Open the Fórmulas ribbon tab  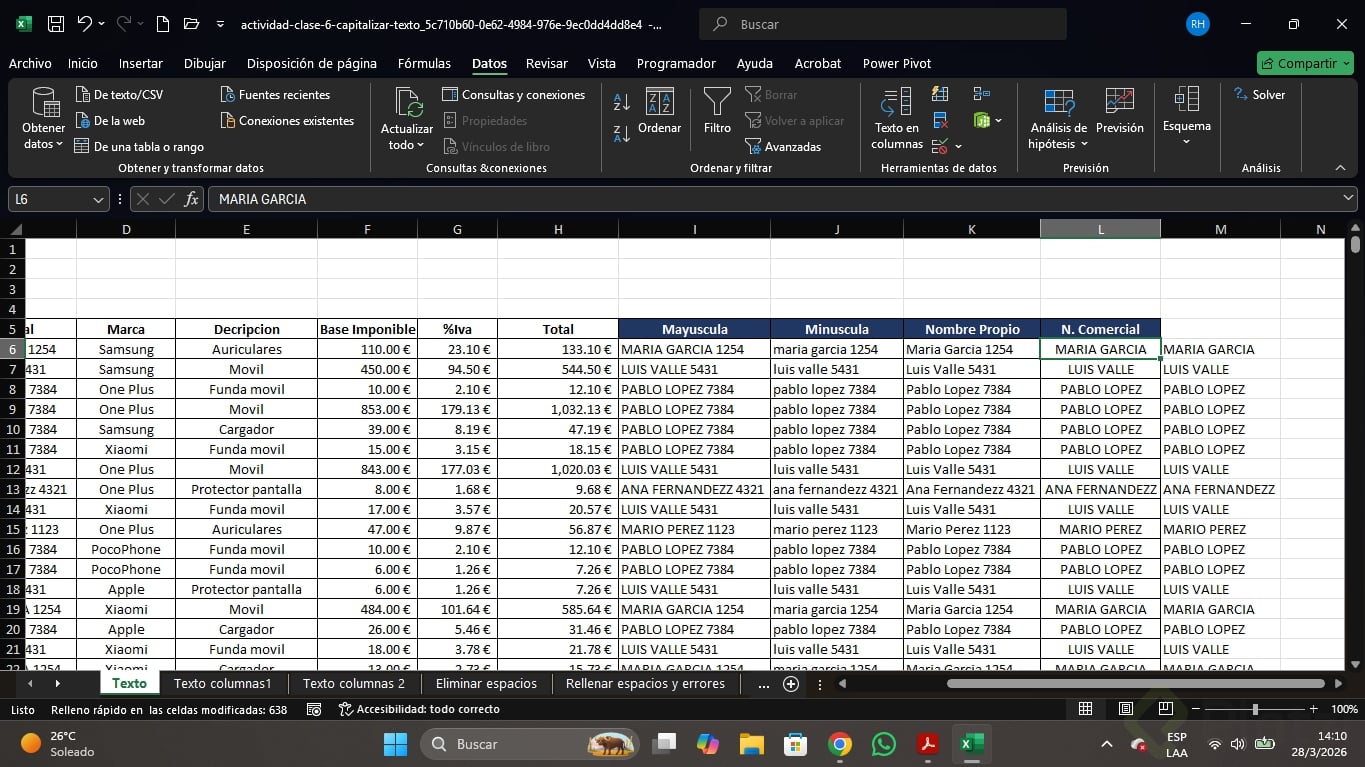click(x=424, y=63)
